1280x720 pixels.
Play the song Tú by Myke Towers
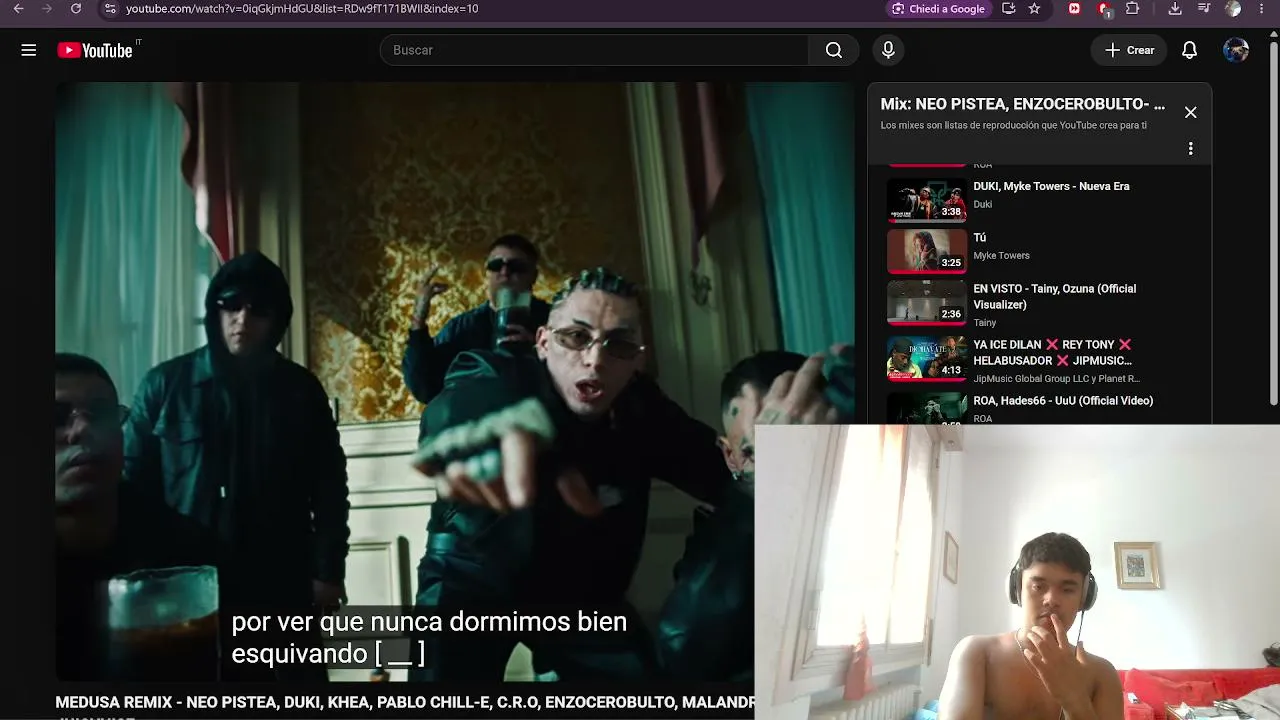pyautogui.click(x=980, y=238)
